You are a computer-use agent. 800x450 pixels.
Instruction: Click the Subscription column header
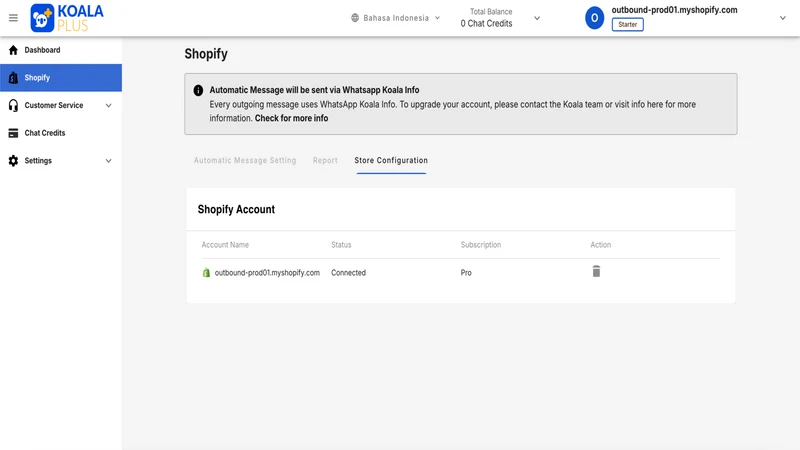pos(481,245)
